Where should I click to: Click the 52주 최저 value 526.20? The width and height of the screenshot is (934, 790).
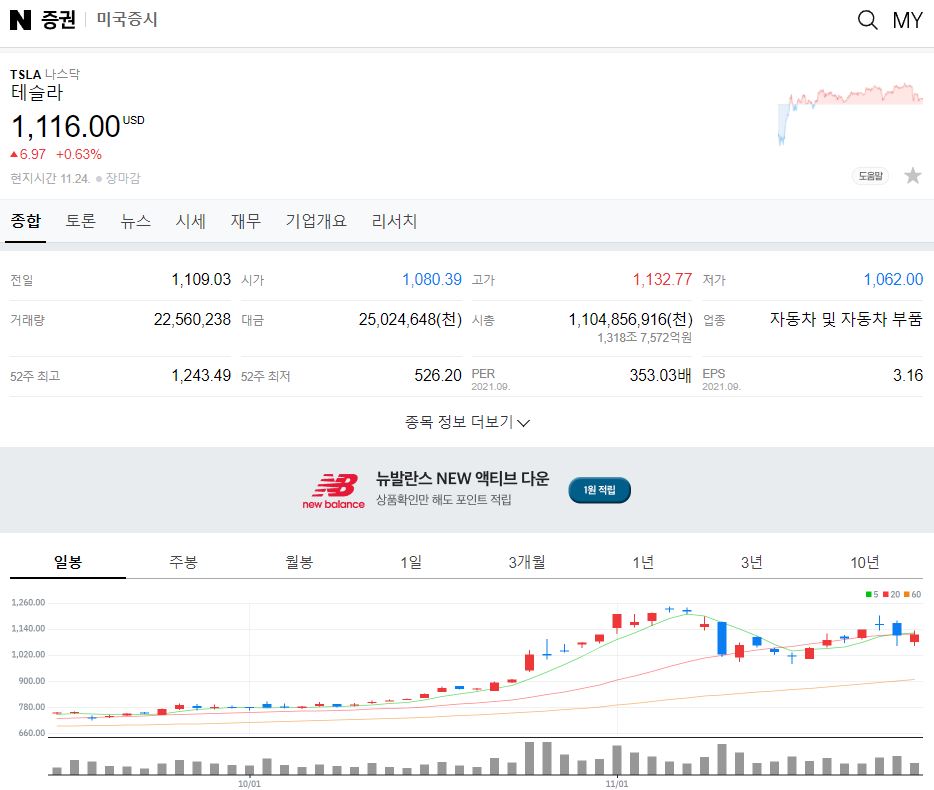(x=438, y=375)
